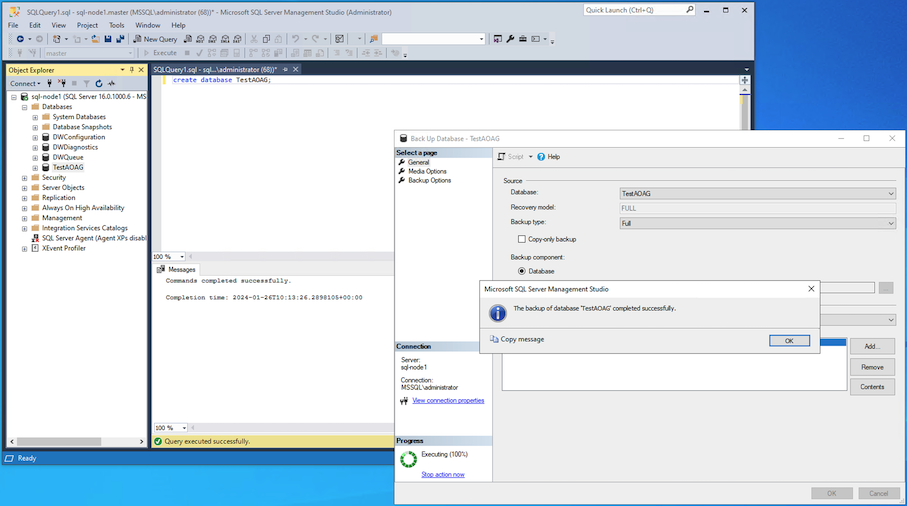This screenshot has width=907, height=506.
Task: Open the Window menu
Action: [x=148, y=25]
